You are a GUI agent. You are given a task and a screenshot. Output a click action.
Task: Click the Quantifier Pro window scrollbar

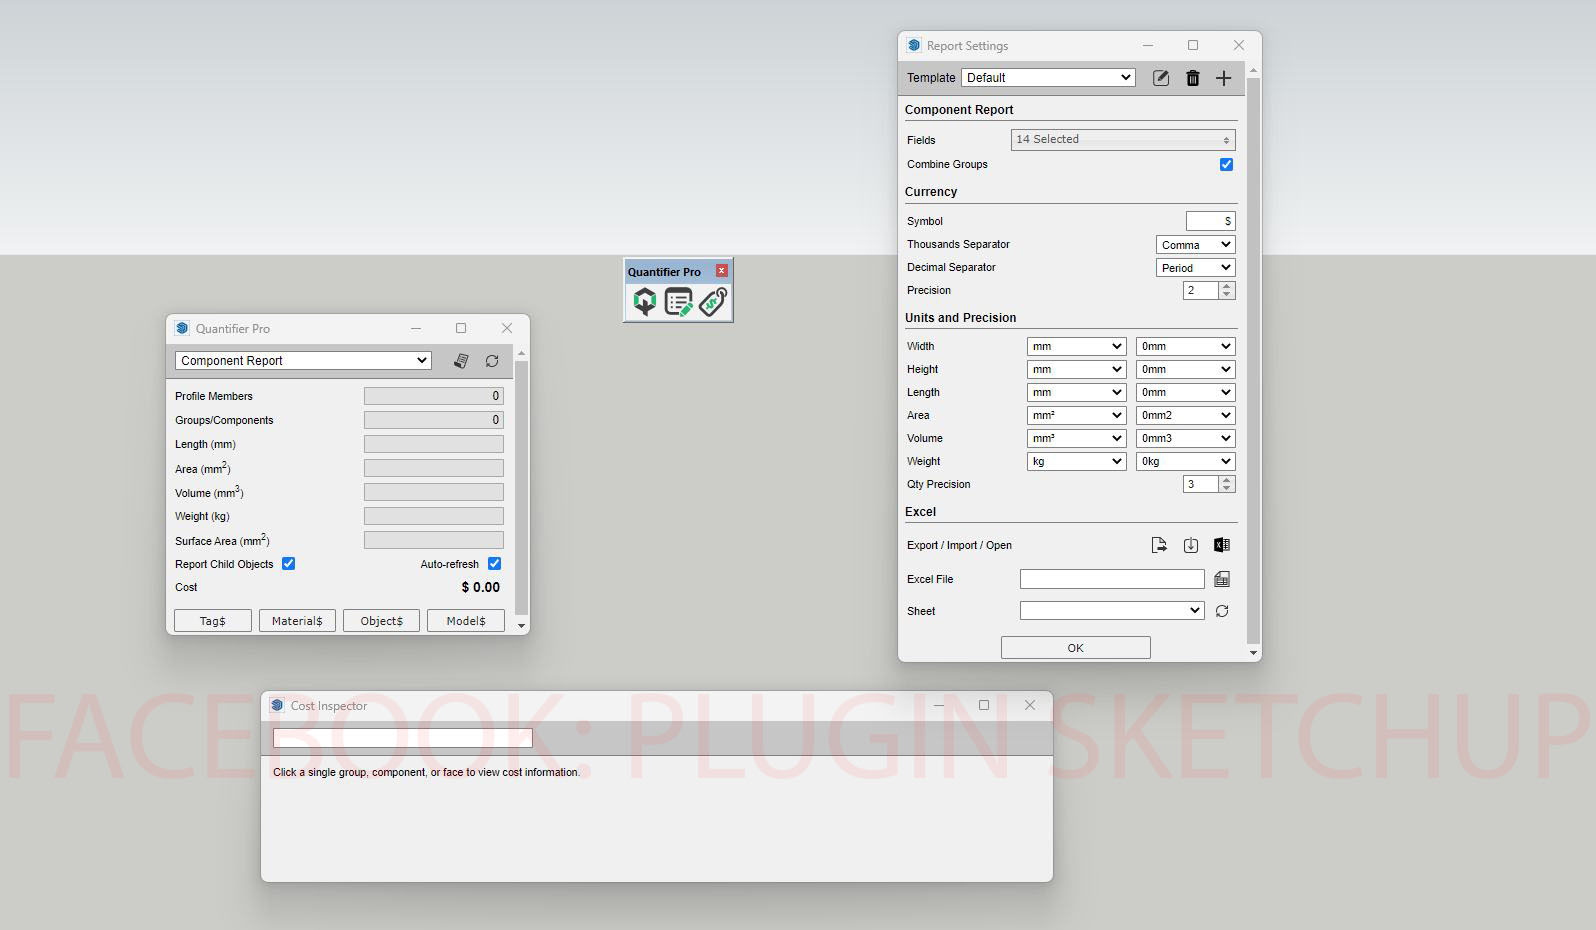point(521,489)
